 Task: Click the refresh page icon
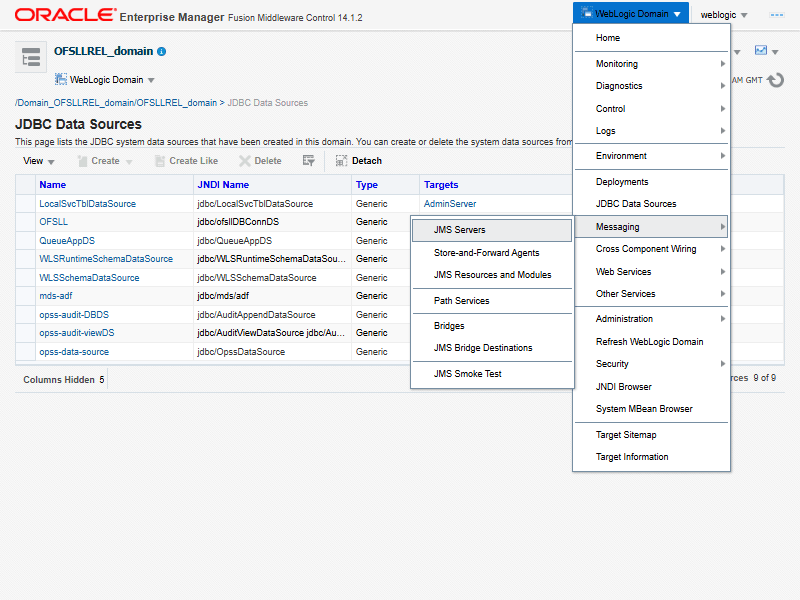tap(776, 80)
